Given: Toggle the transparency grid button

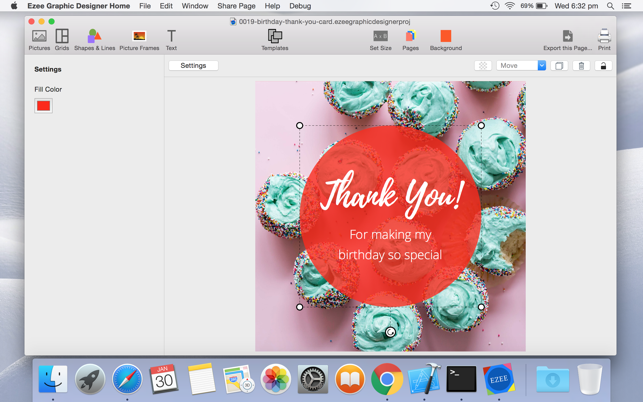Looking at the screenshot, I should pos(483,66).
